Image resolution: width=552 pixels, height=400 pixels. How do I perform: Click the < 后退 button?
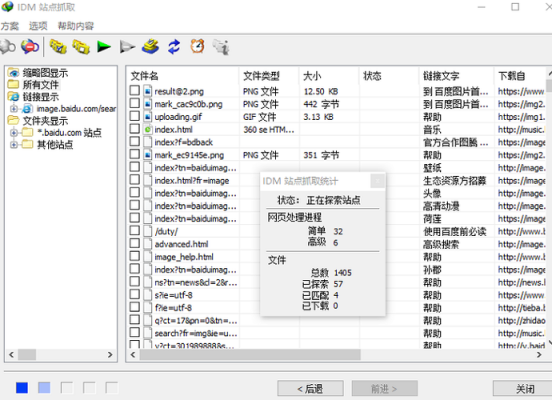(310, 389)
